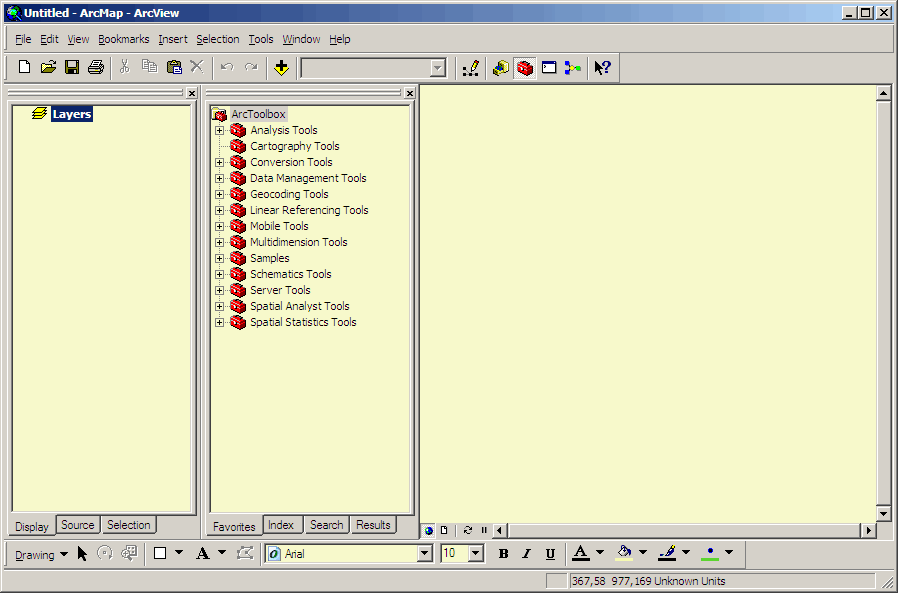Toggle underline text formatting

click(x=550, y=553)
